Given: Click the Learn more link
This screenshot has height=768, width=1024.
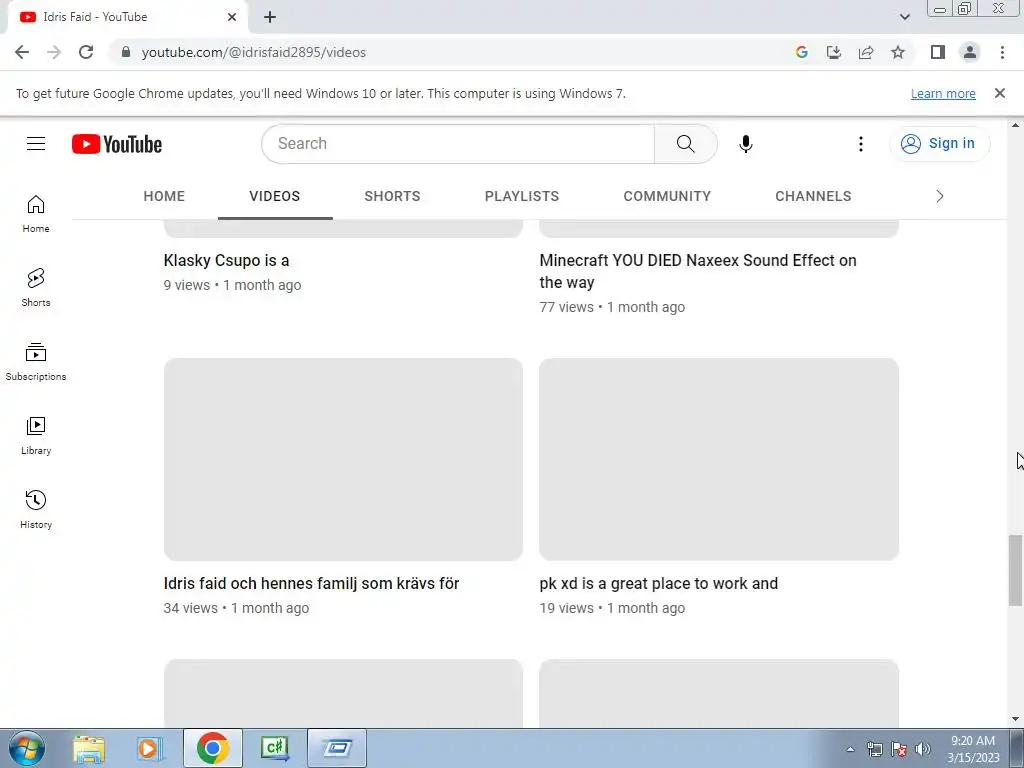Looking at the screenshot, I should (943, 93).
